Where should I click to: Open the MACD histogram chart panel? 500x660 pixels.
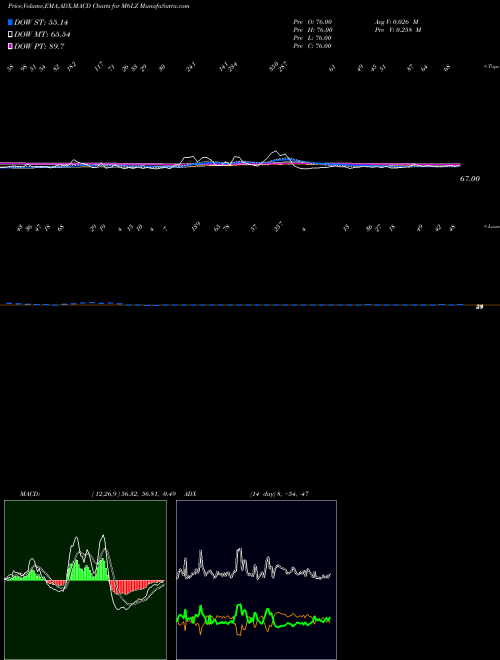coord(85,580)
